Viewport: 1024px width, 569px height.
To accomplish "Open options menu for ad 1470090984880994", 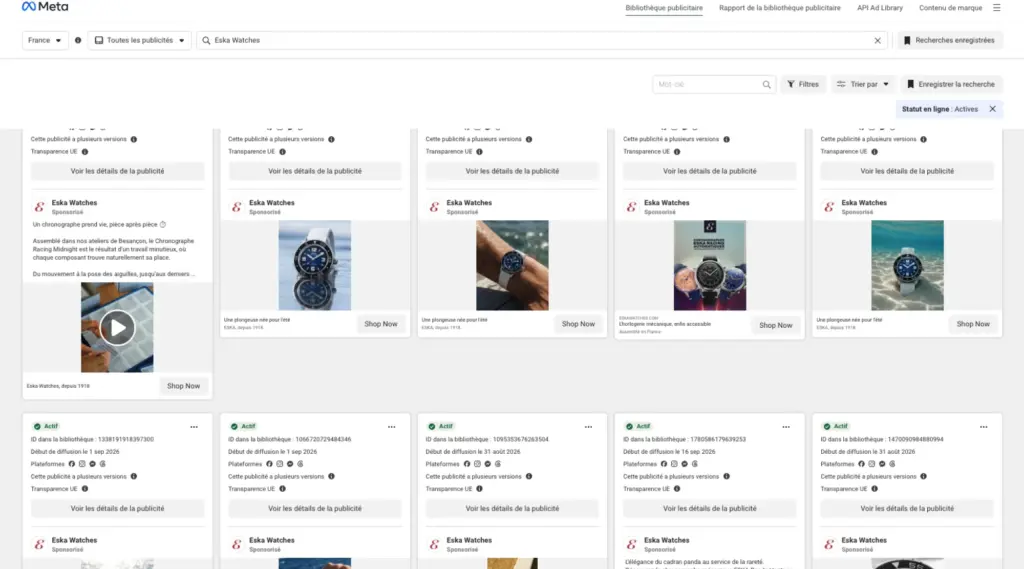I will point(984,427).
